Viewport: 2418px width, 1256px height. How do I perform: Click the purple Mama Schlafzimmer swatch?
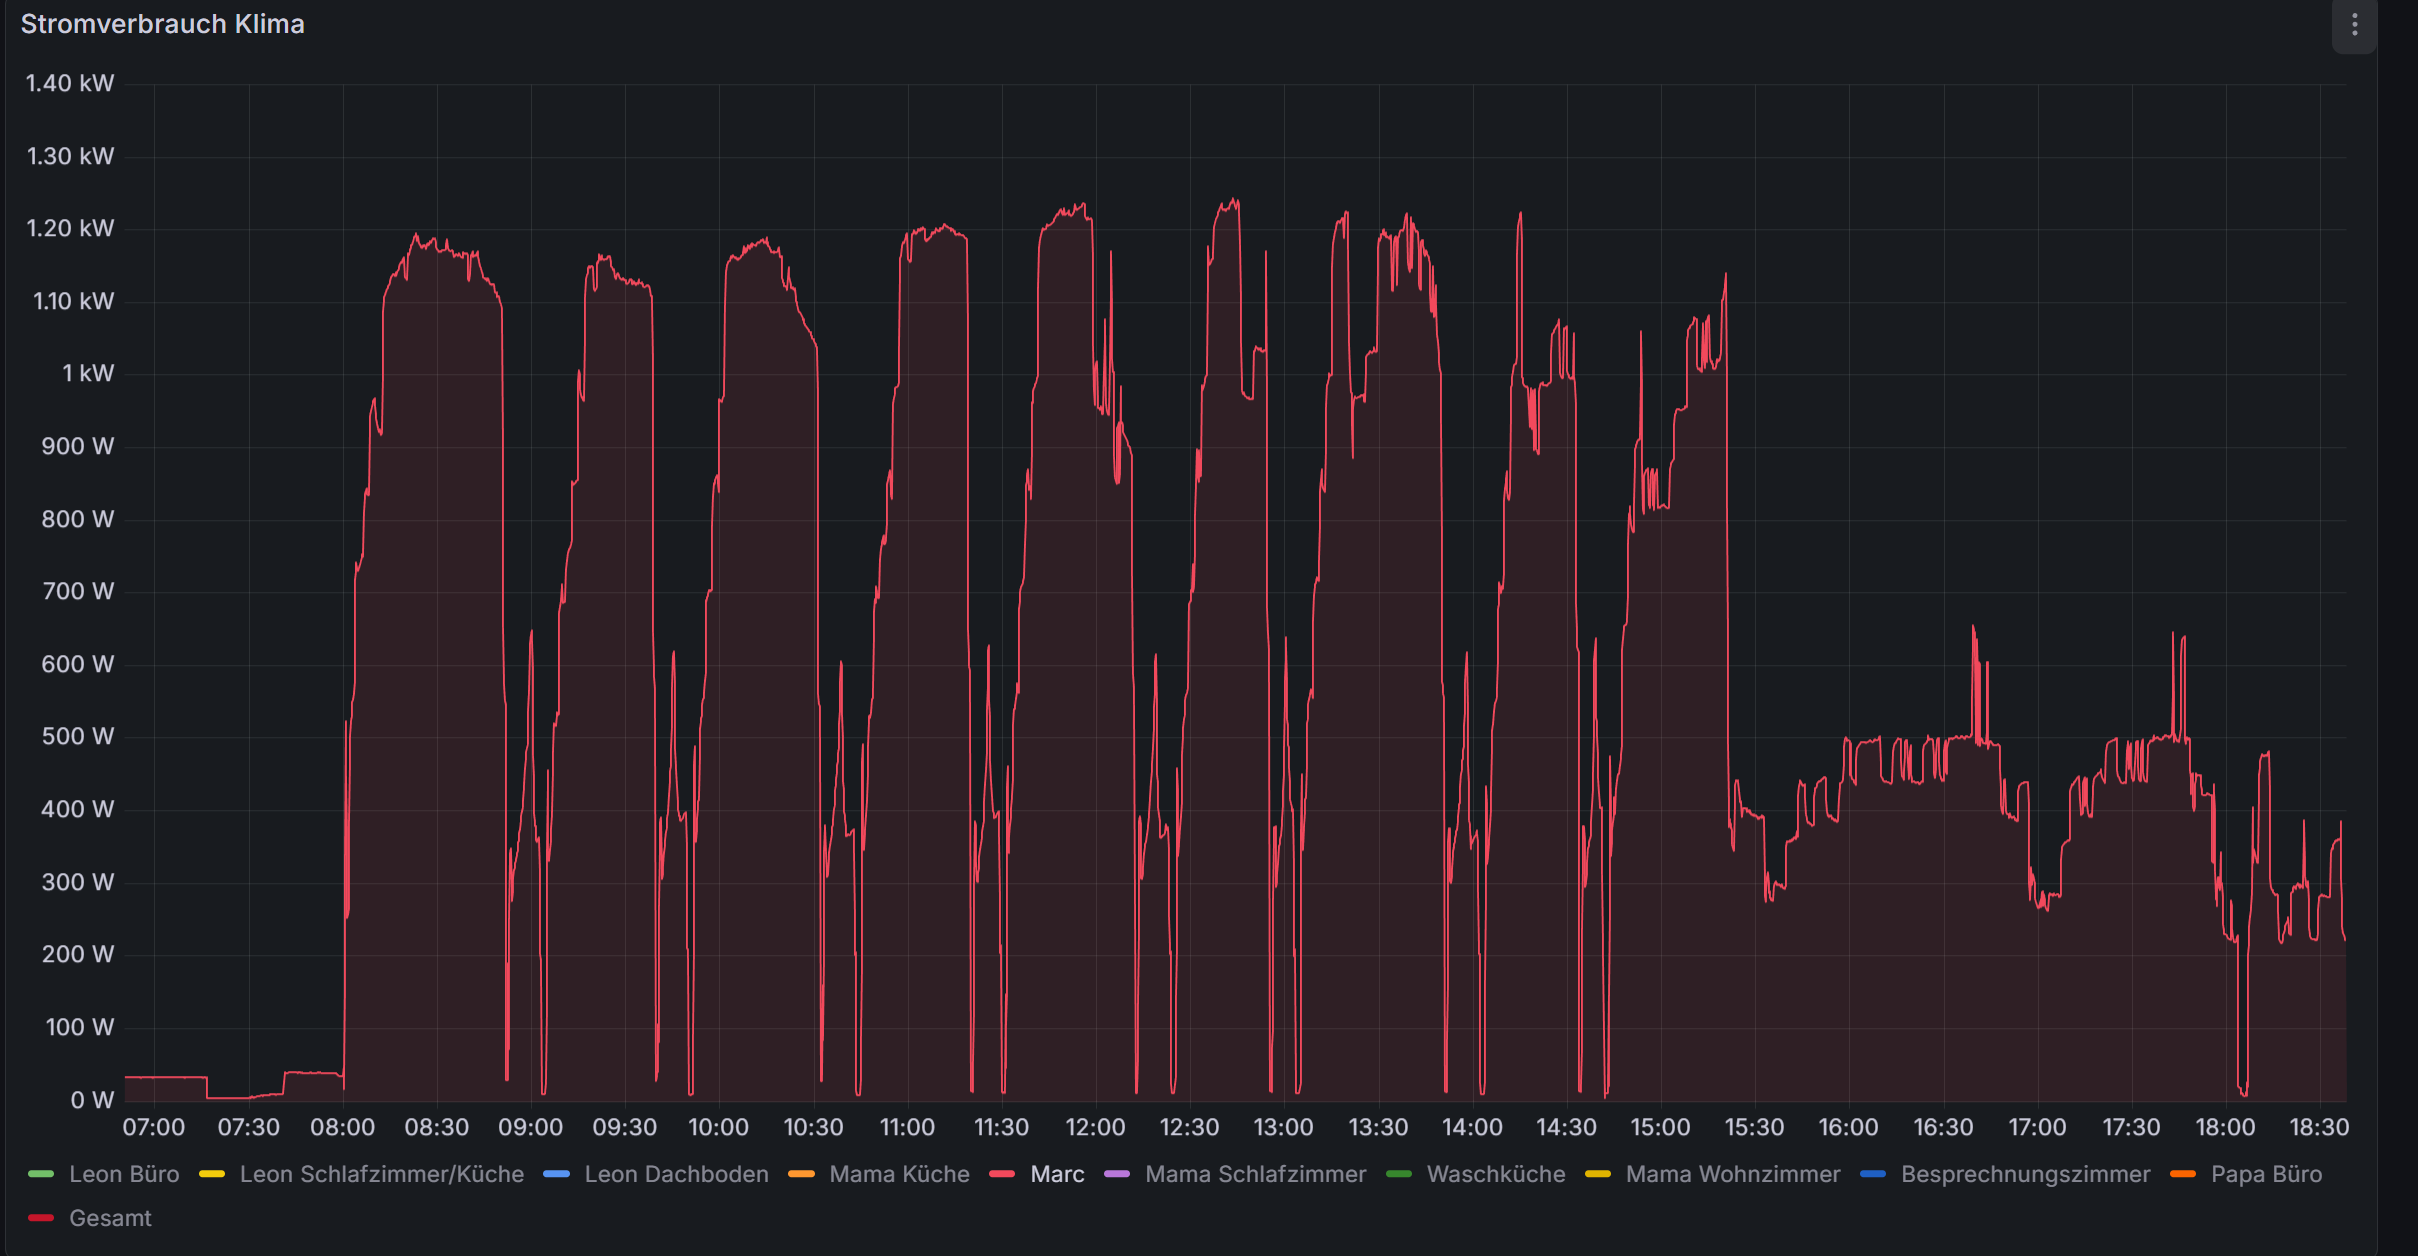[x=1117, y=1174]
